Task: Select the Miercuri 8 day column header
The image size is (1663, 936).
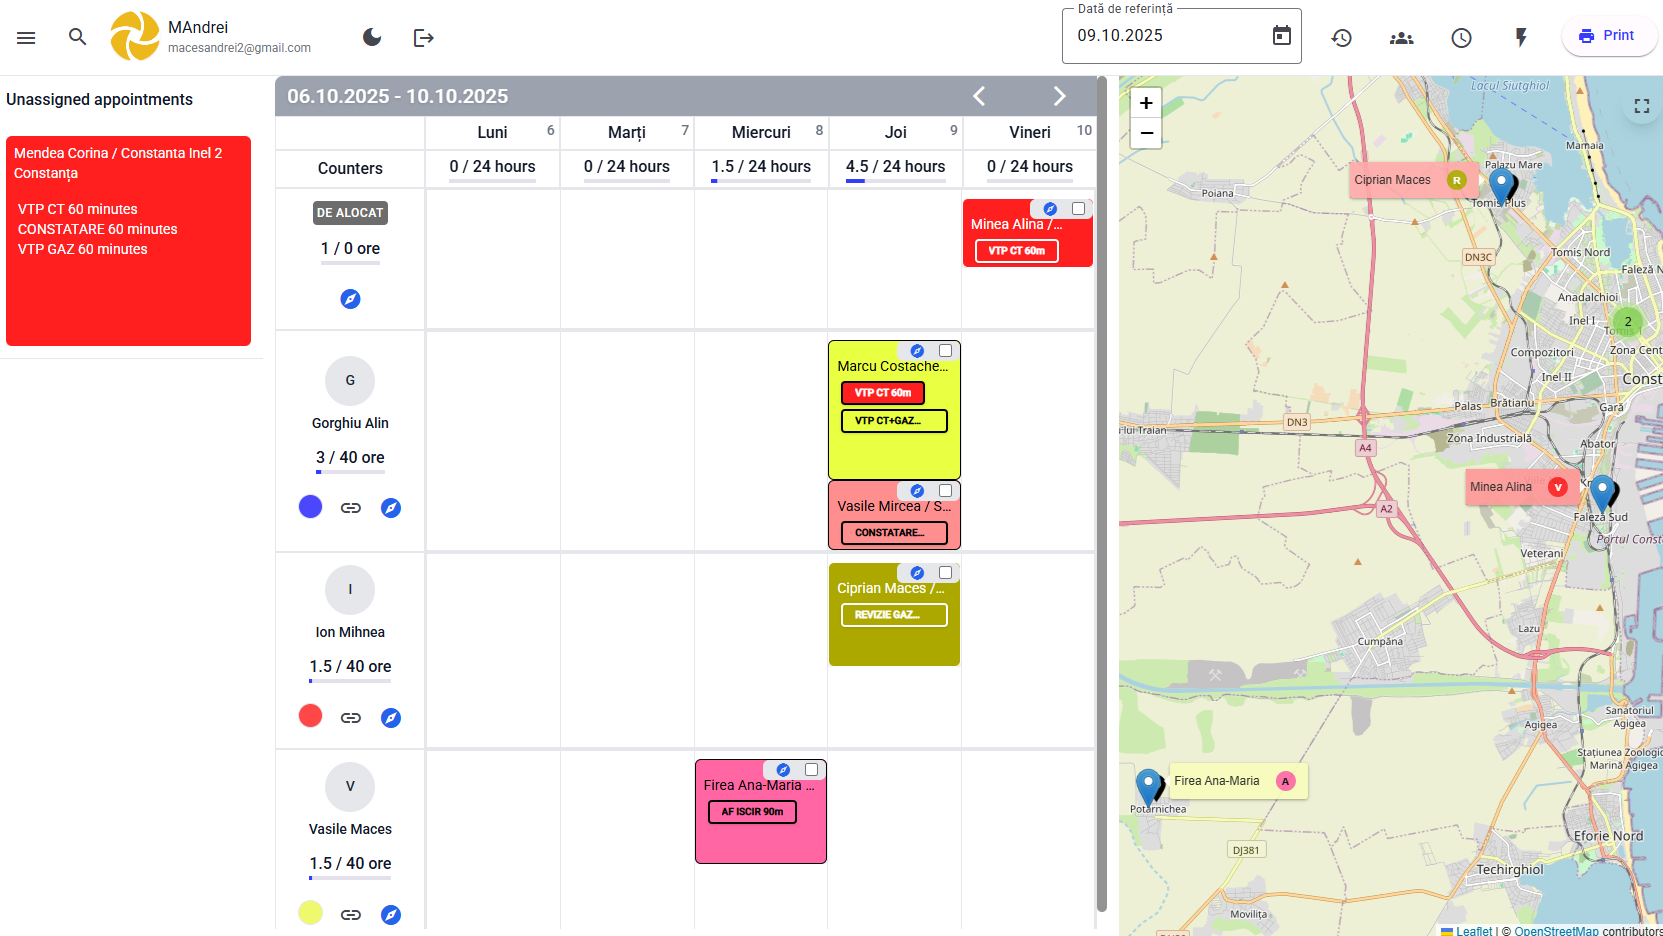Action: pyautogui.click(x=761, y=132)
